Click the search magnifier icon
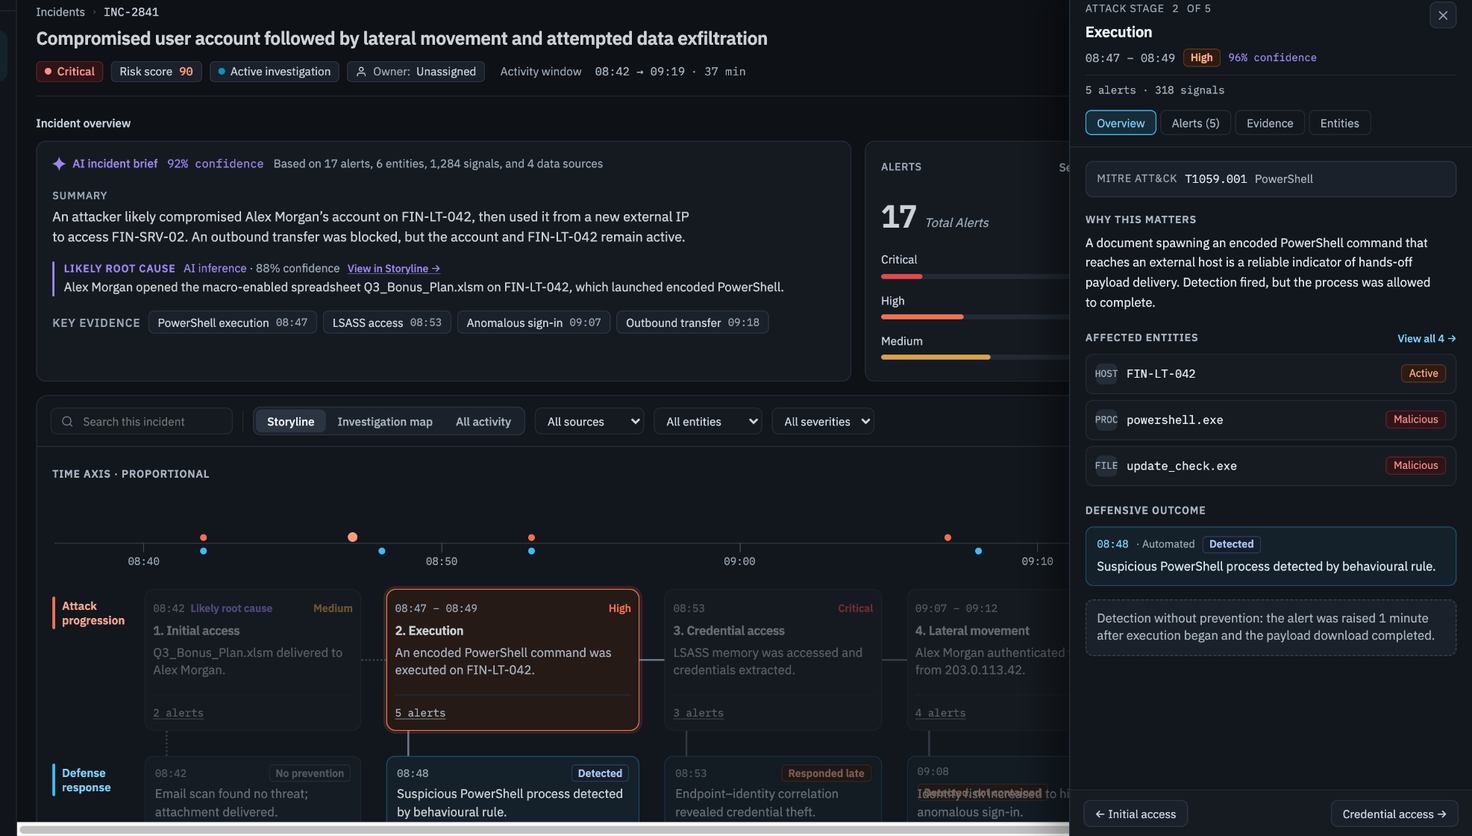Image resolution: width=1472 pixels, height=836 pixels. [68, 422]
